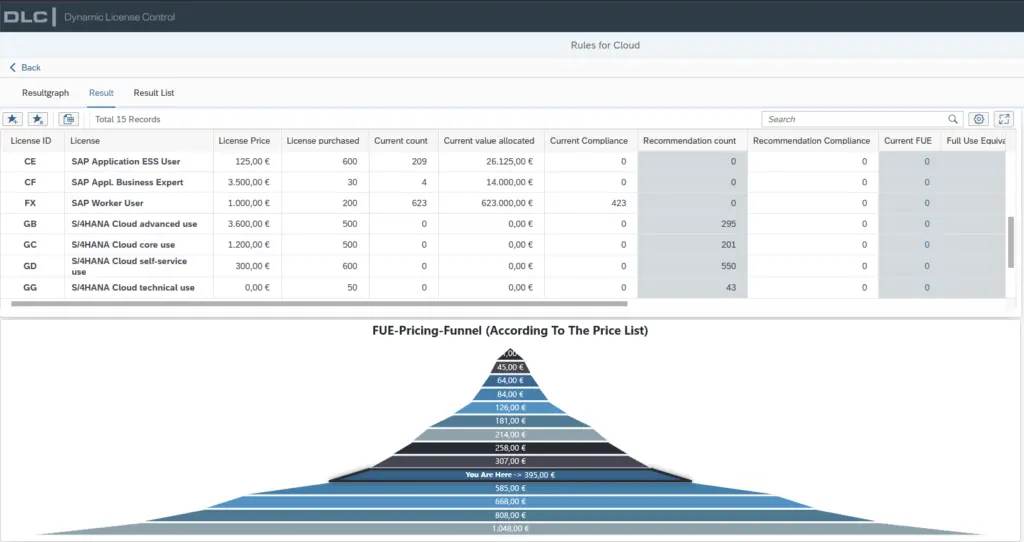Image resolution: width=1024 pixels, height=542 pixels.
Task: Click the vertical table scrollbar handle
Action: click(x=1011, y=242)
